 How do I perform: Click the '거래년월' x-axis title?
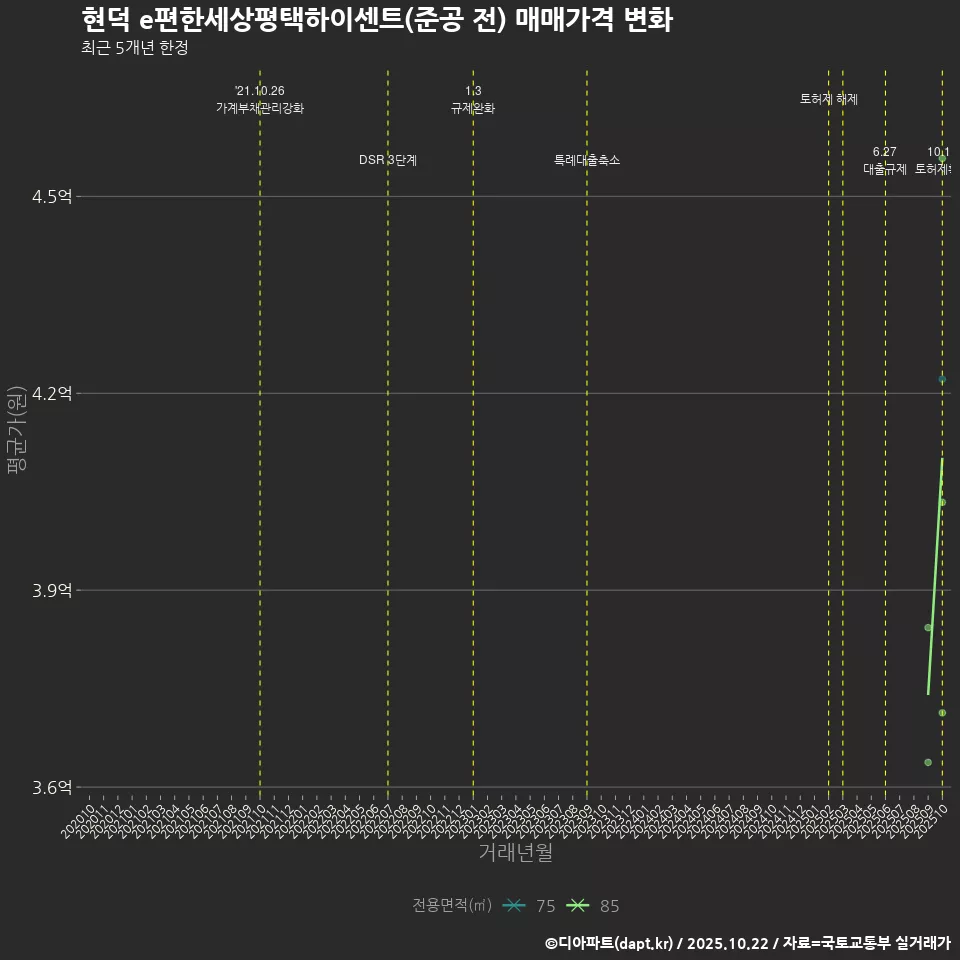pyautogui.click(x=515, y=852)
